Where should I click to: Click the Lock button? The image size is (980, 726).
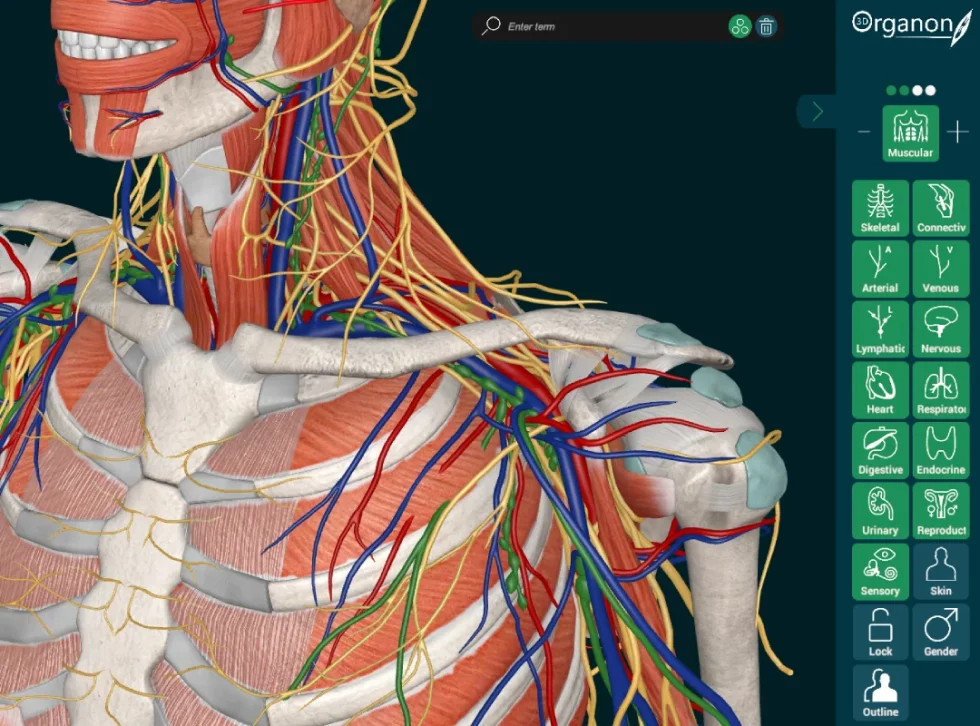tap(879, 631)
